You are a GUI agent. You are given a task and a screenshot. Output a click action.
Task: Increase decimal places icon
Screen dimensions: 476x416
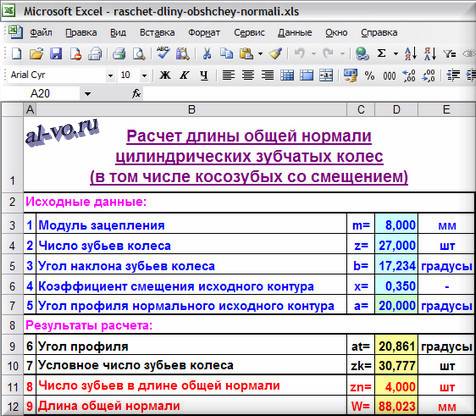tap(409, 76)
